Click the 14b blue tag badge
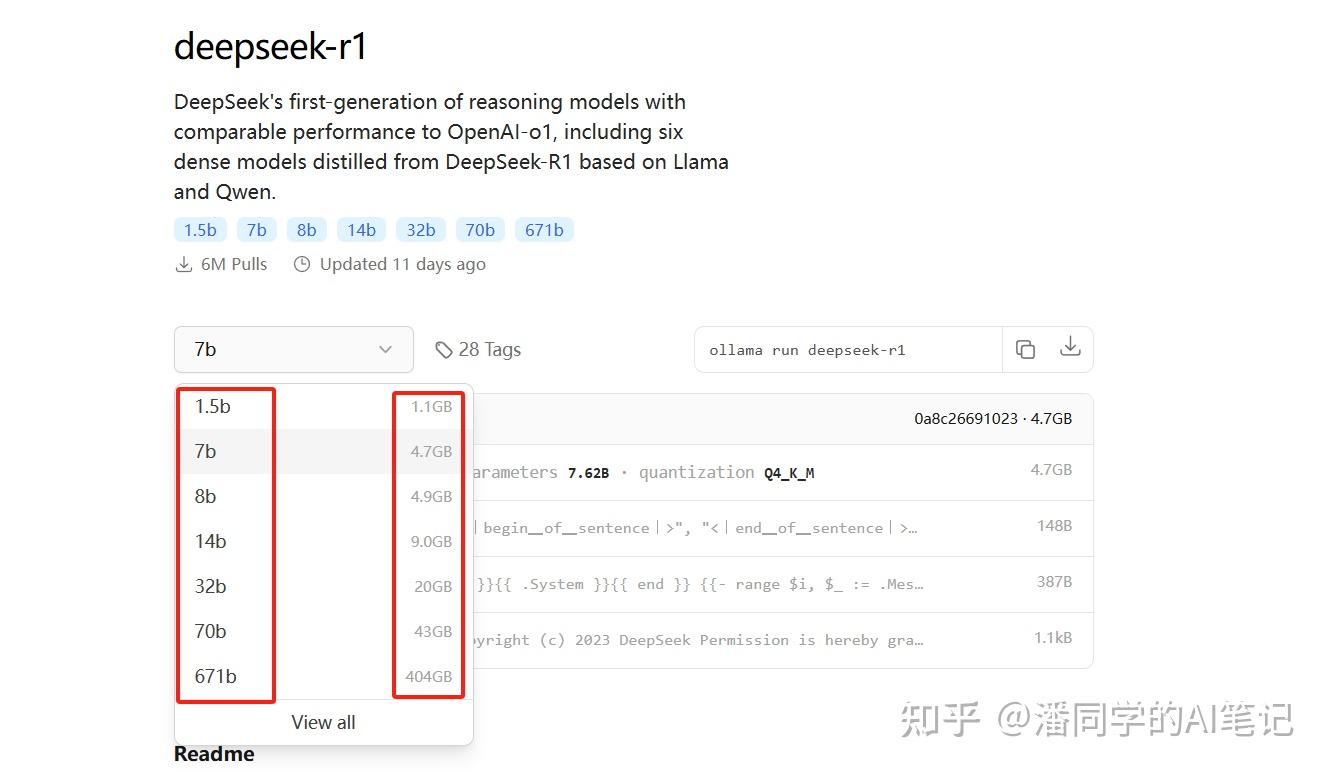Viewport: 1327px width, 772px height. coord(361,230)
